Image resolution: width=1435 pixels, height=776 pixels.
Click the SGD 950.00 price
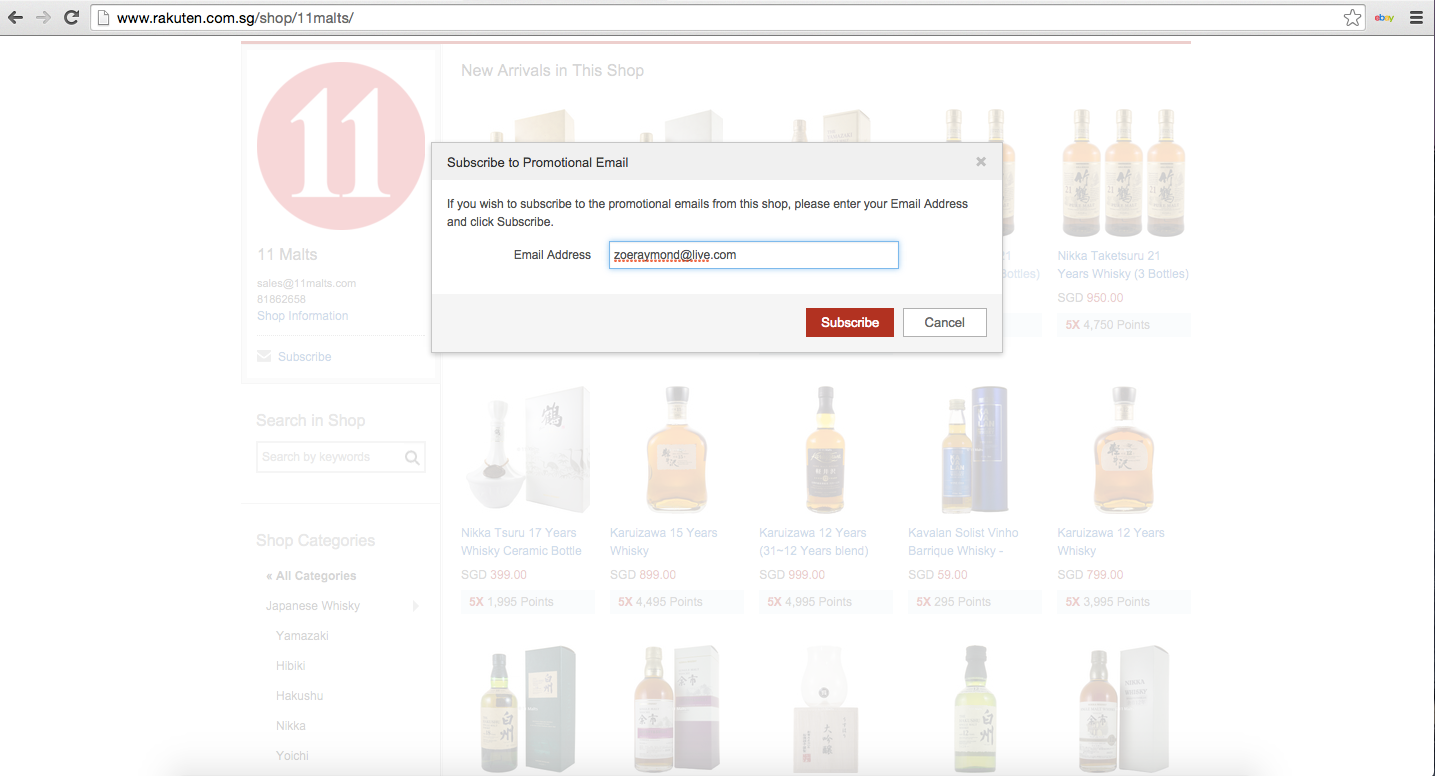(x=1090, y=298)
